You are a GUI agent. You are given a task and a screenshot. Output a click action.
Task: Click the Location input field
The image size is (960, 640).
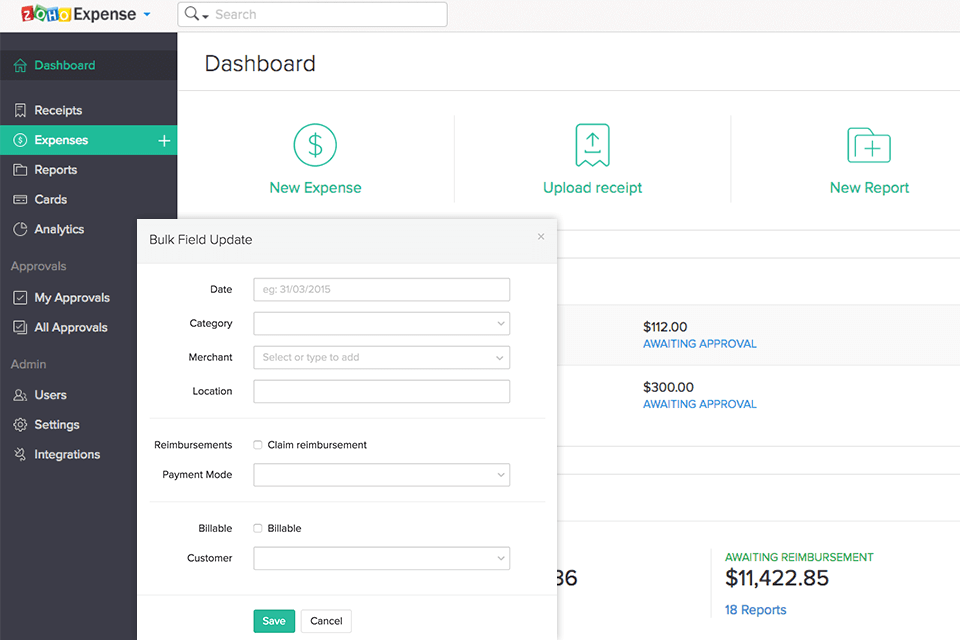pyautogui.click(x=381, y=391)
